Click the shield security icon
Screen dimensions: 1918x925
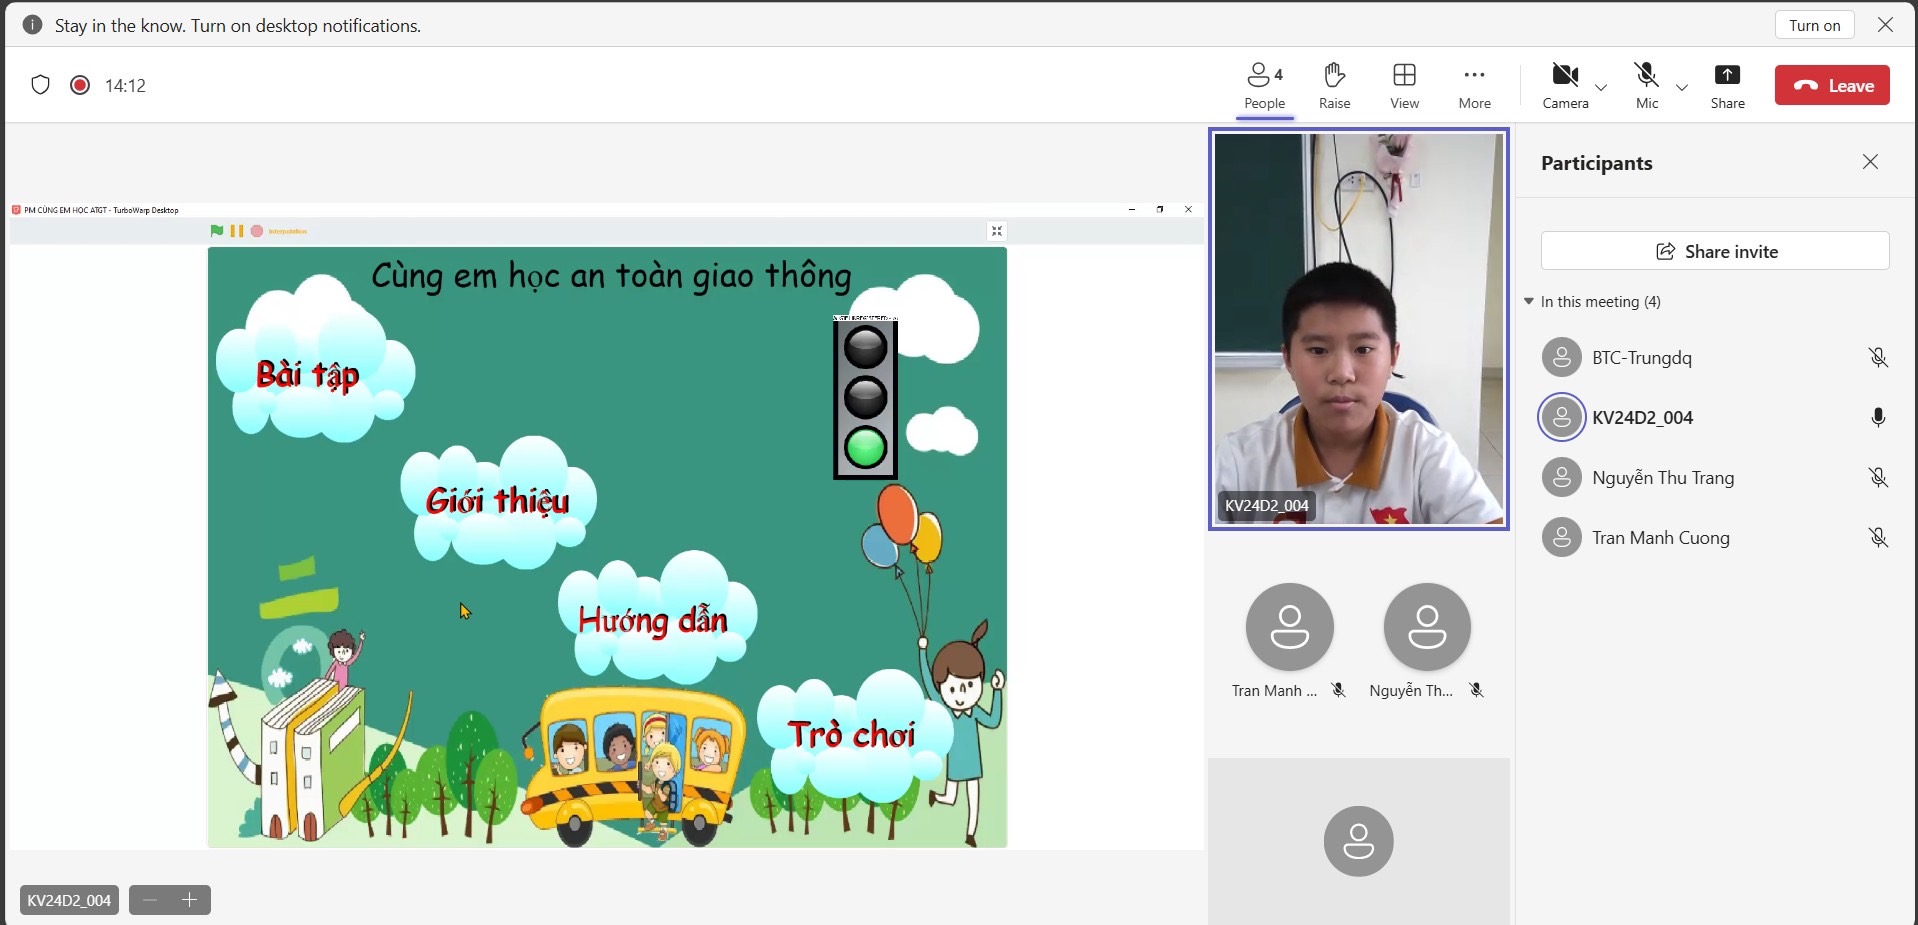[40, 85]
